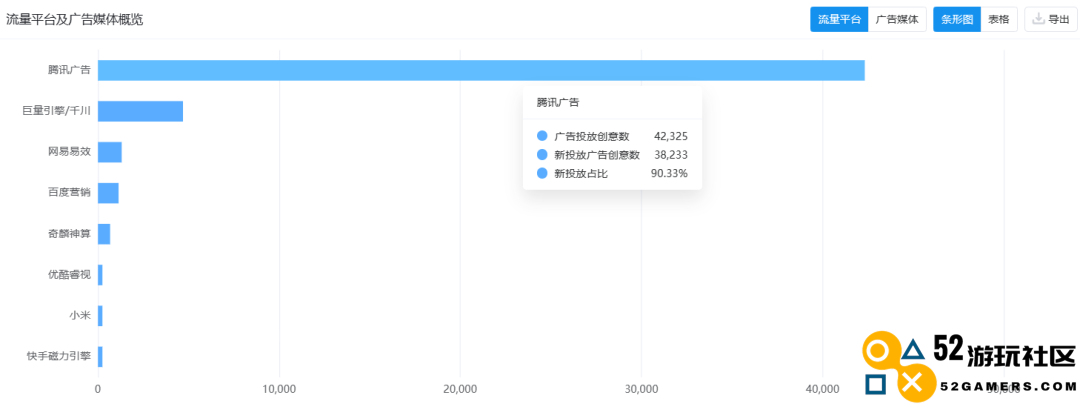Image resolution: width=1080 pixels, height=404 pixels.
Task: Click the 巨量引擎/千川 axis label
Action: 56,111
